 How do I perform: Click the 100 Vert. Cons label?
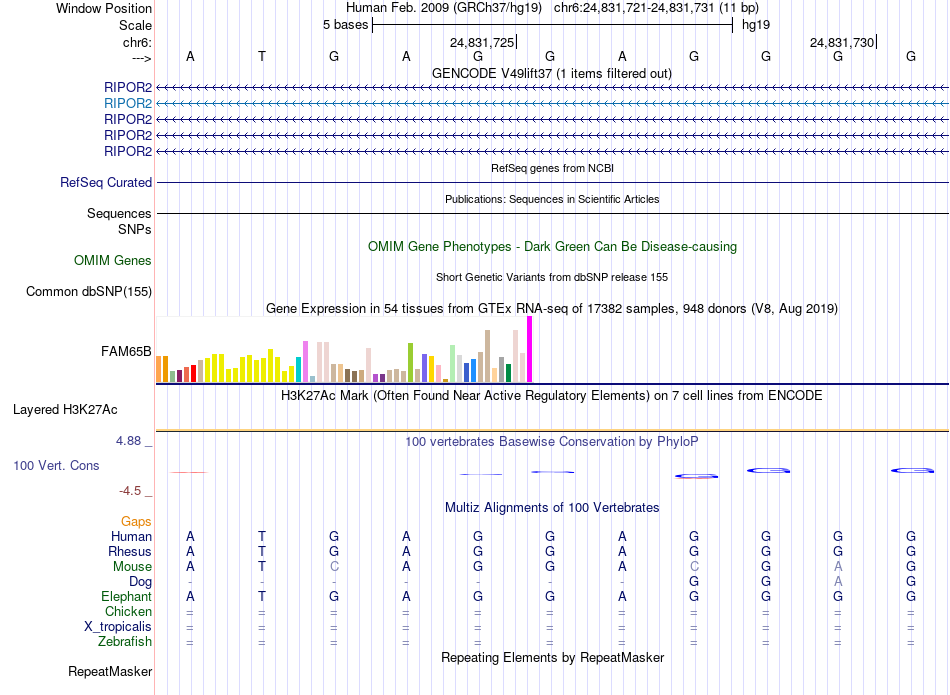click(x=56, y=465)
